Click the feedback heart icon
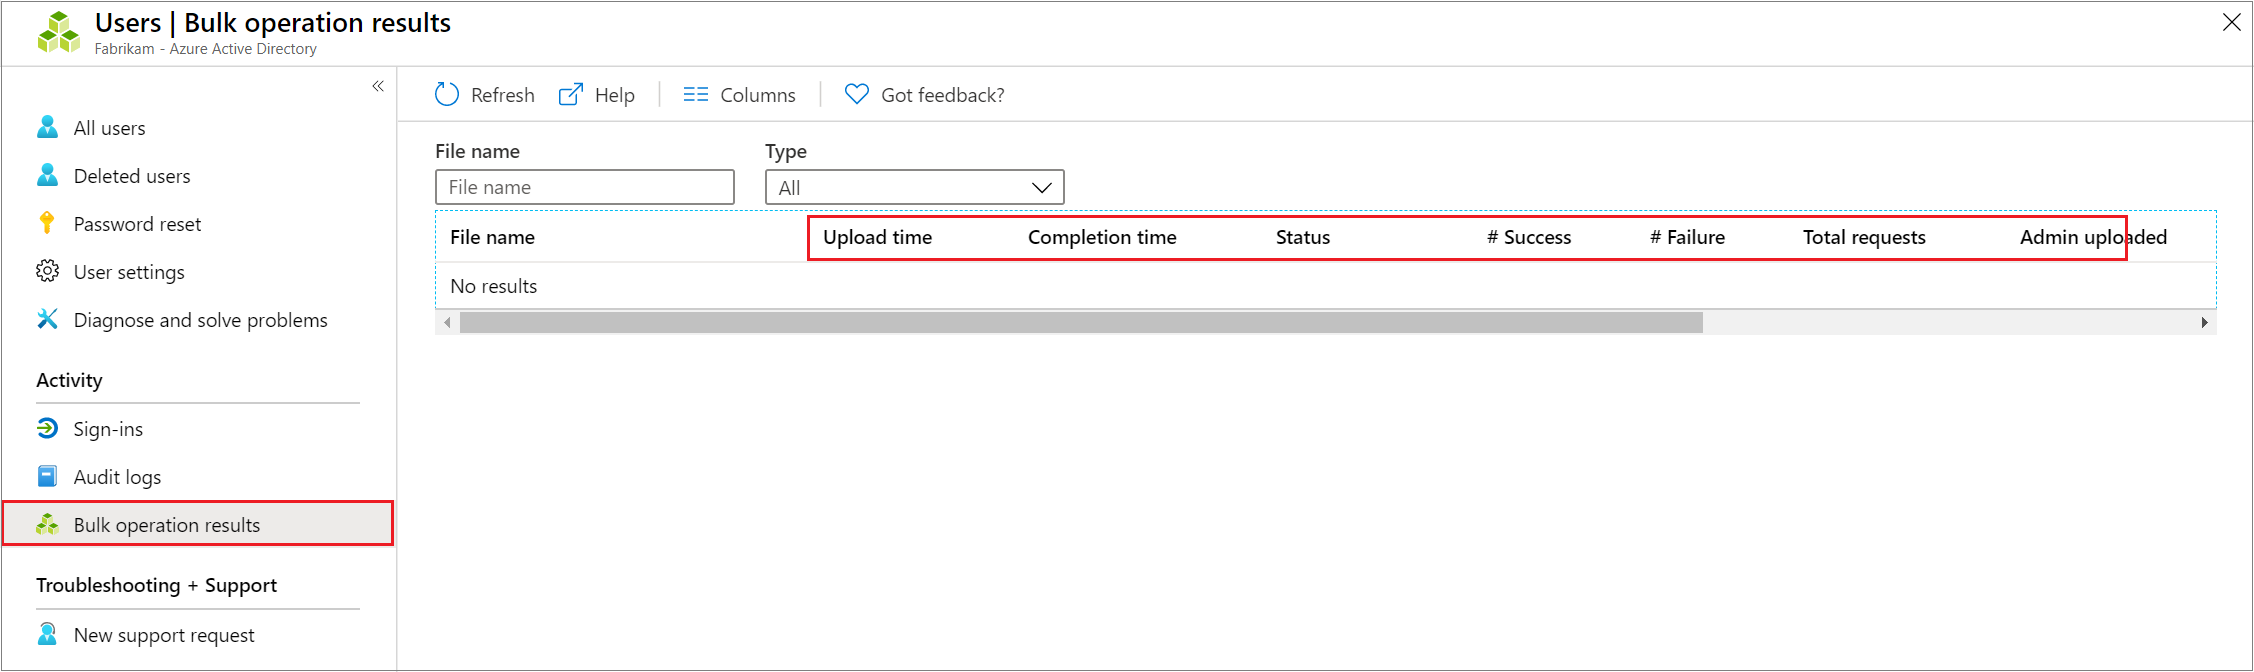The width and height of the screenshot is (2254, 672). pos(857,94)
